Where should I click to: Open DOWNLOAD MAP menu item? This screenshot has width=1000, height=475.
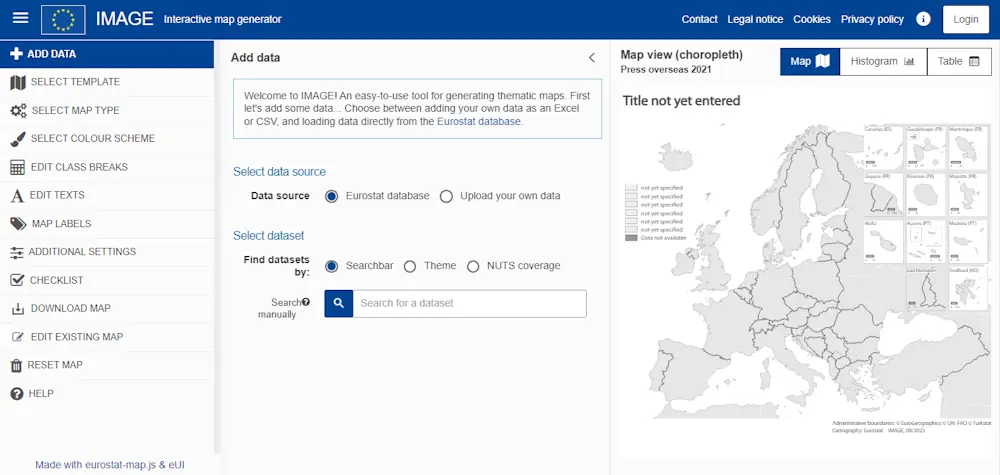pos(107,309)
